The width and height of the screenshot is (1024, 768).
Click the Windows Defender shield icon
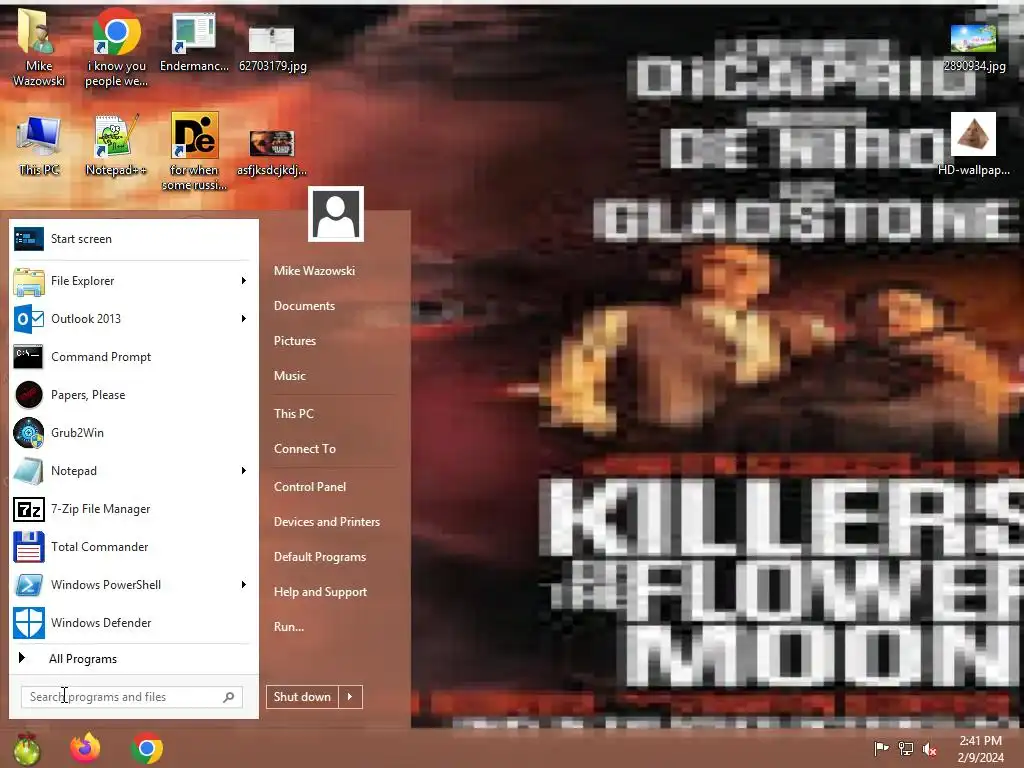pos(29,623)
